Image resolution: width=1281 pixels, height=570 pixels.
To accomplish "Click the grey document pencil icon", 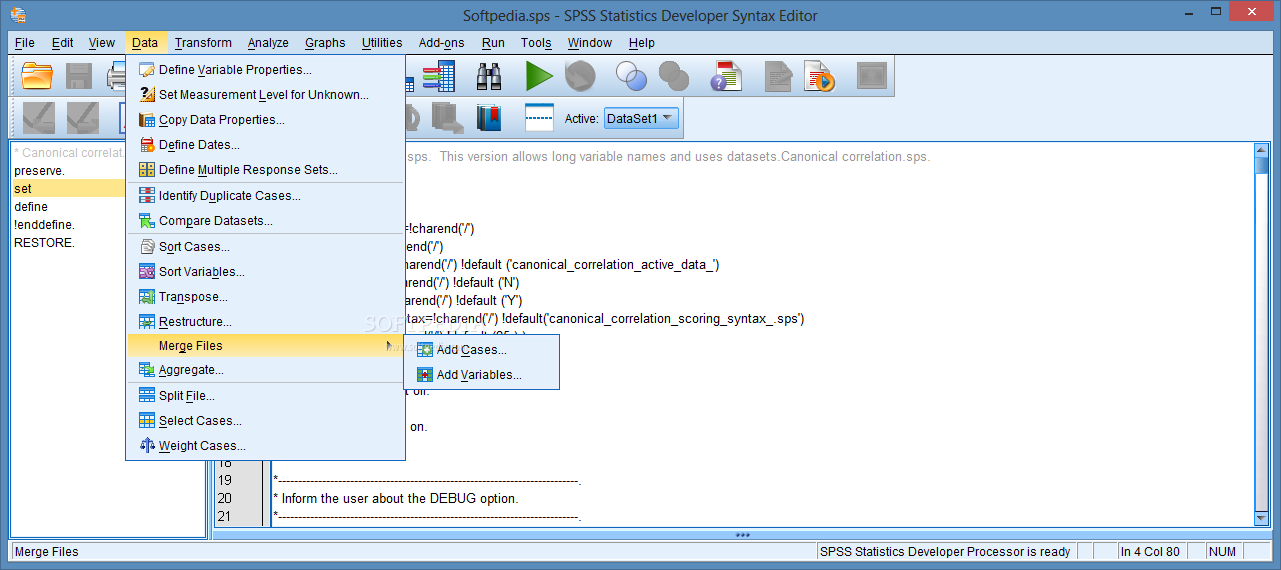I will 779,76.
